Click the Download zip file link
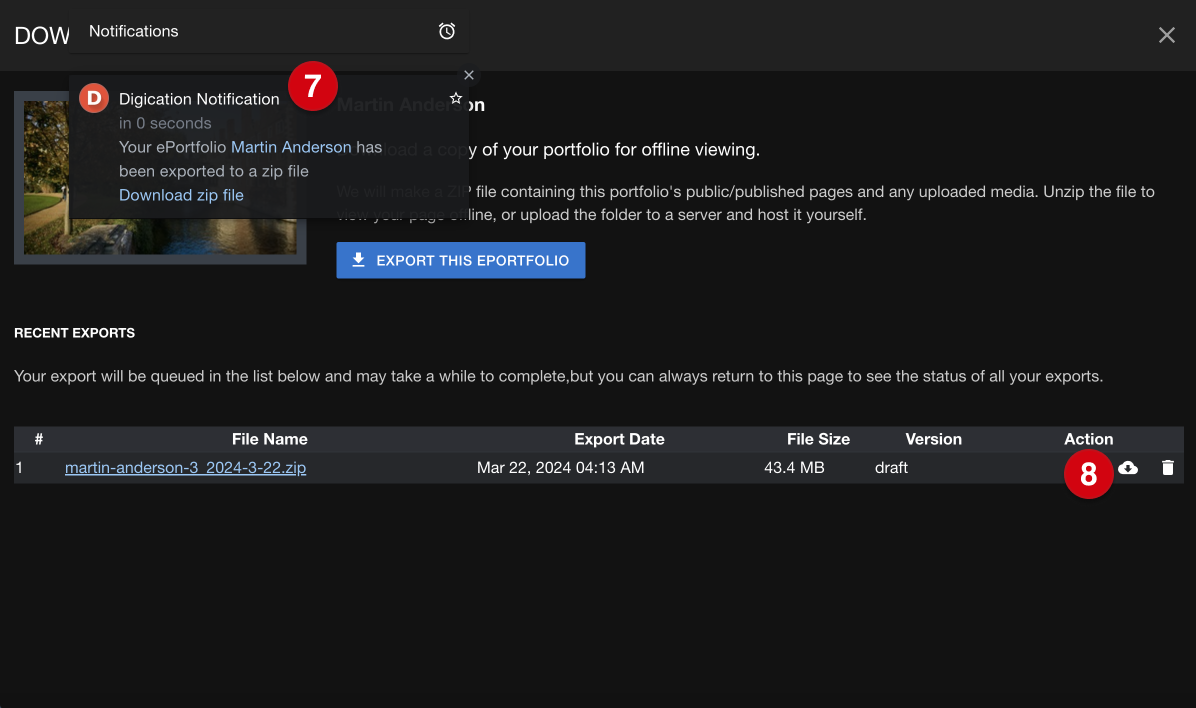 click(182, 195)
